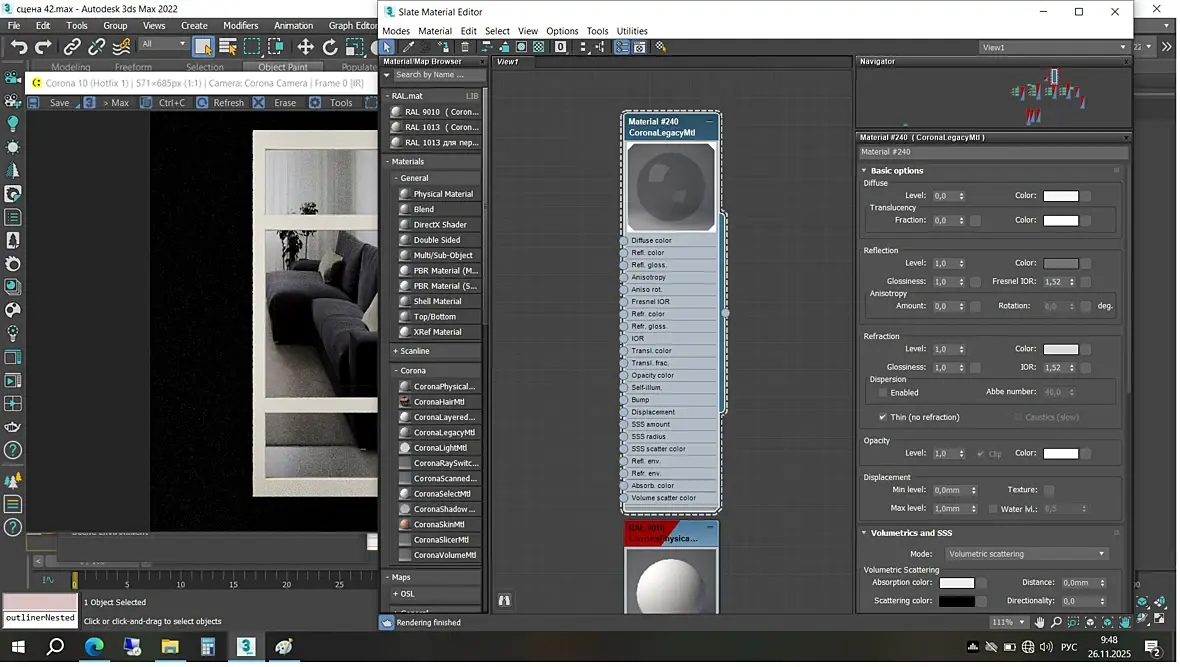Open Microsoft Edge from the taskbar
This screenshot has width=1180, height=667.
point(94,647)
